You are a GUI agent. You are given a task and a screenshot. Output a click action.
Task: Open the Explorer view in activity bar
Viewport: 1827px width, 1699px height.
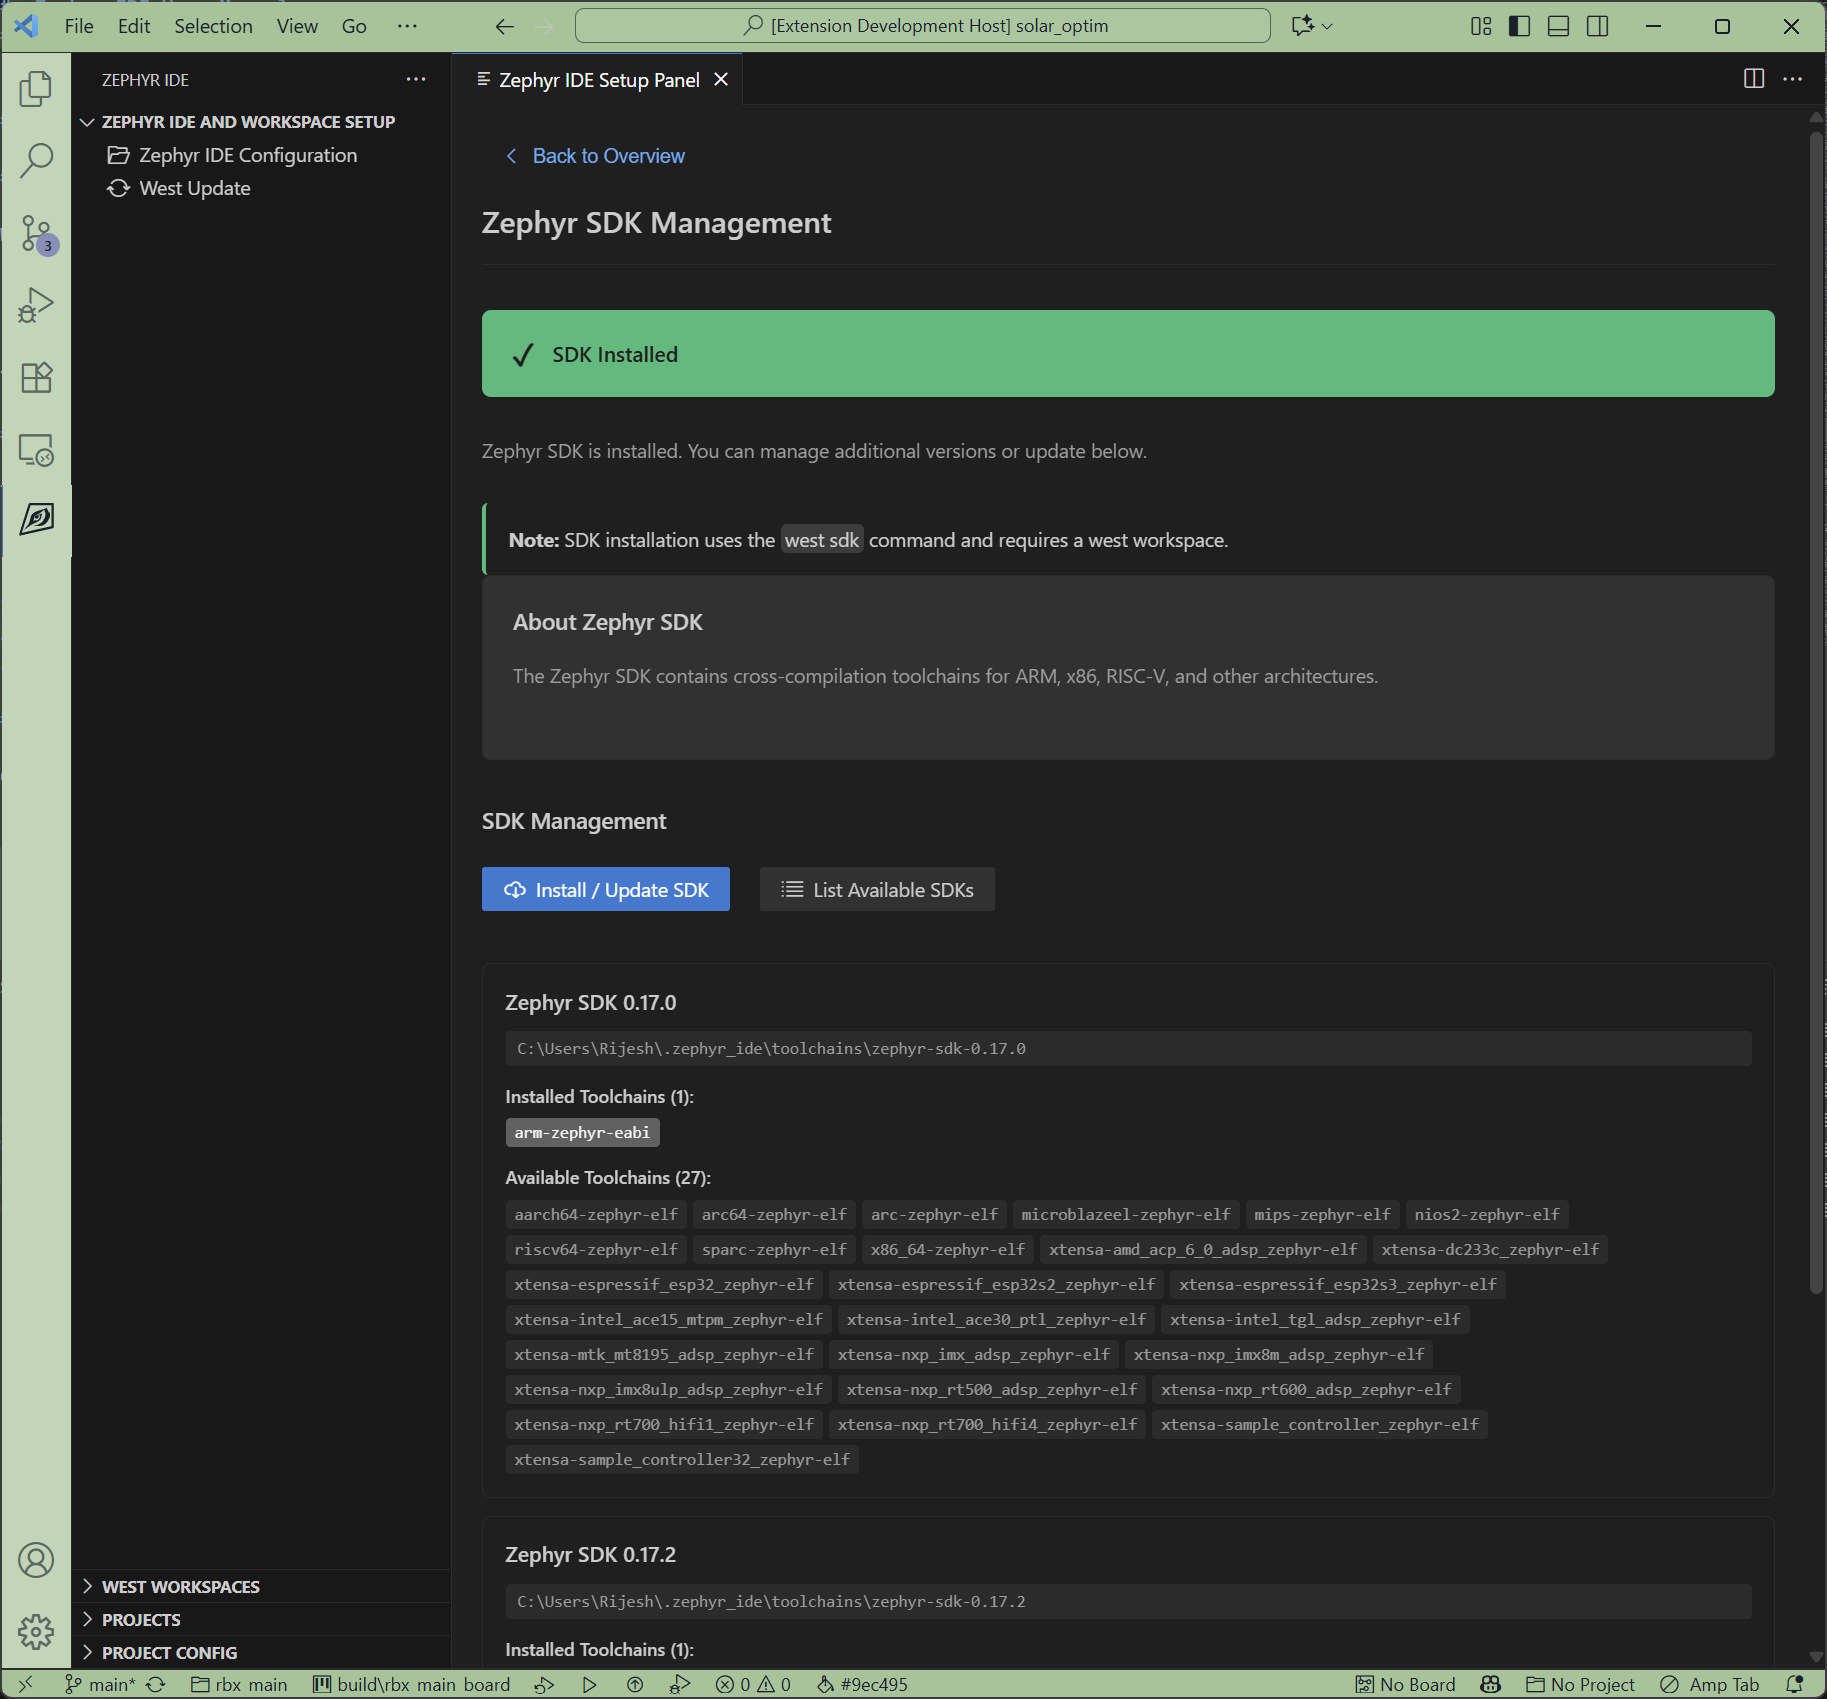tap(36, 89)
